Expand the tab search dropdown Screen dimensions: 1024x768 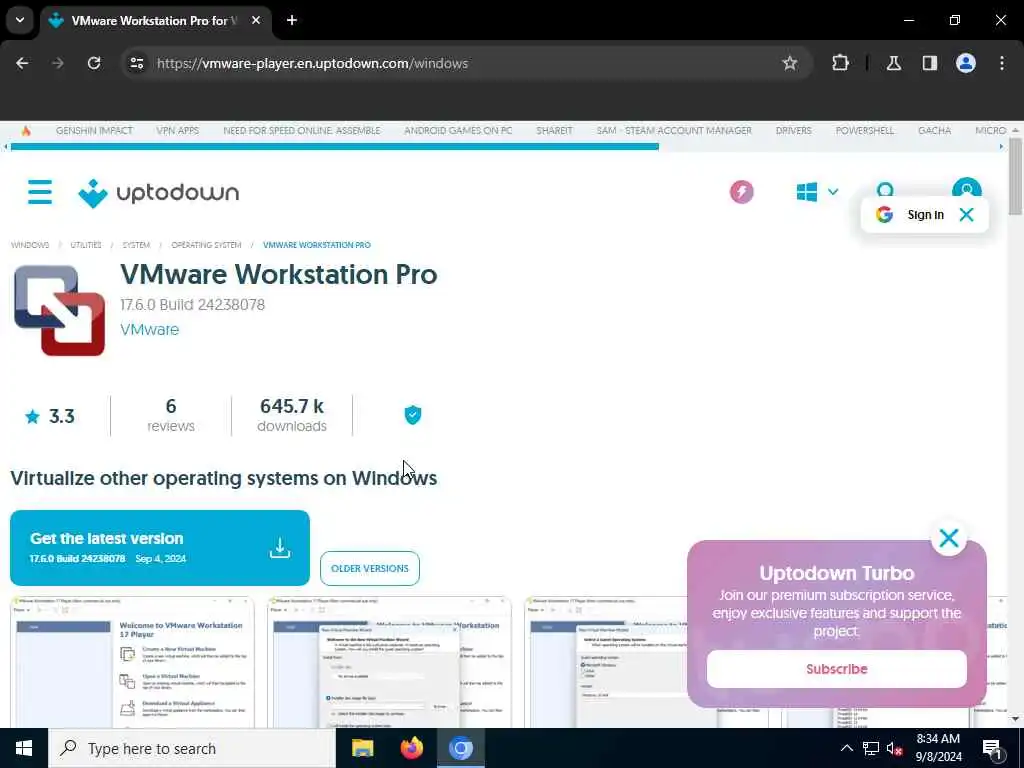point(20,20)
